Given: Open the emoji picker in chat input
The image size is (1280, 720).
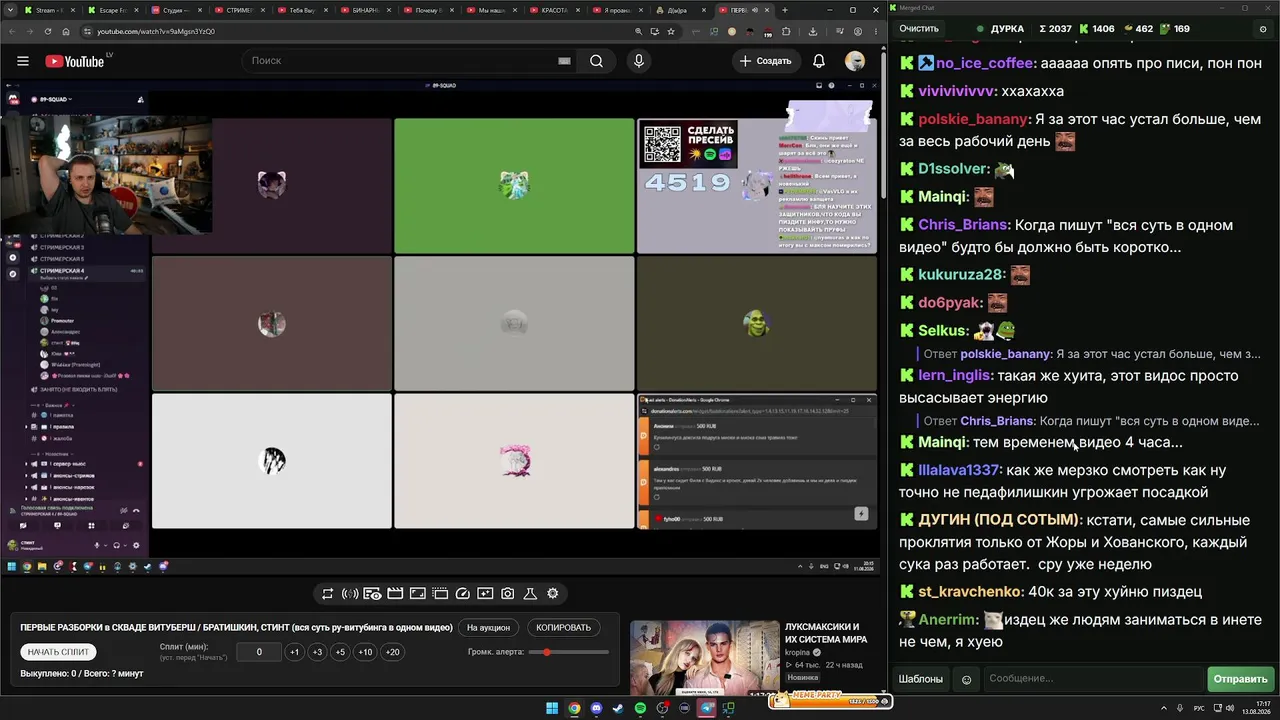Looking at the screenshot, I should point(966,679).
